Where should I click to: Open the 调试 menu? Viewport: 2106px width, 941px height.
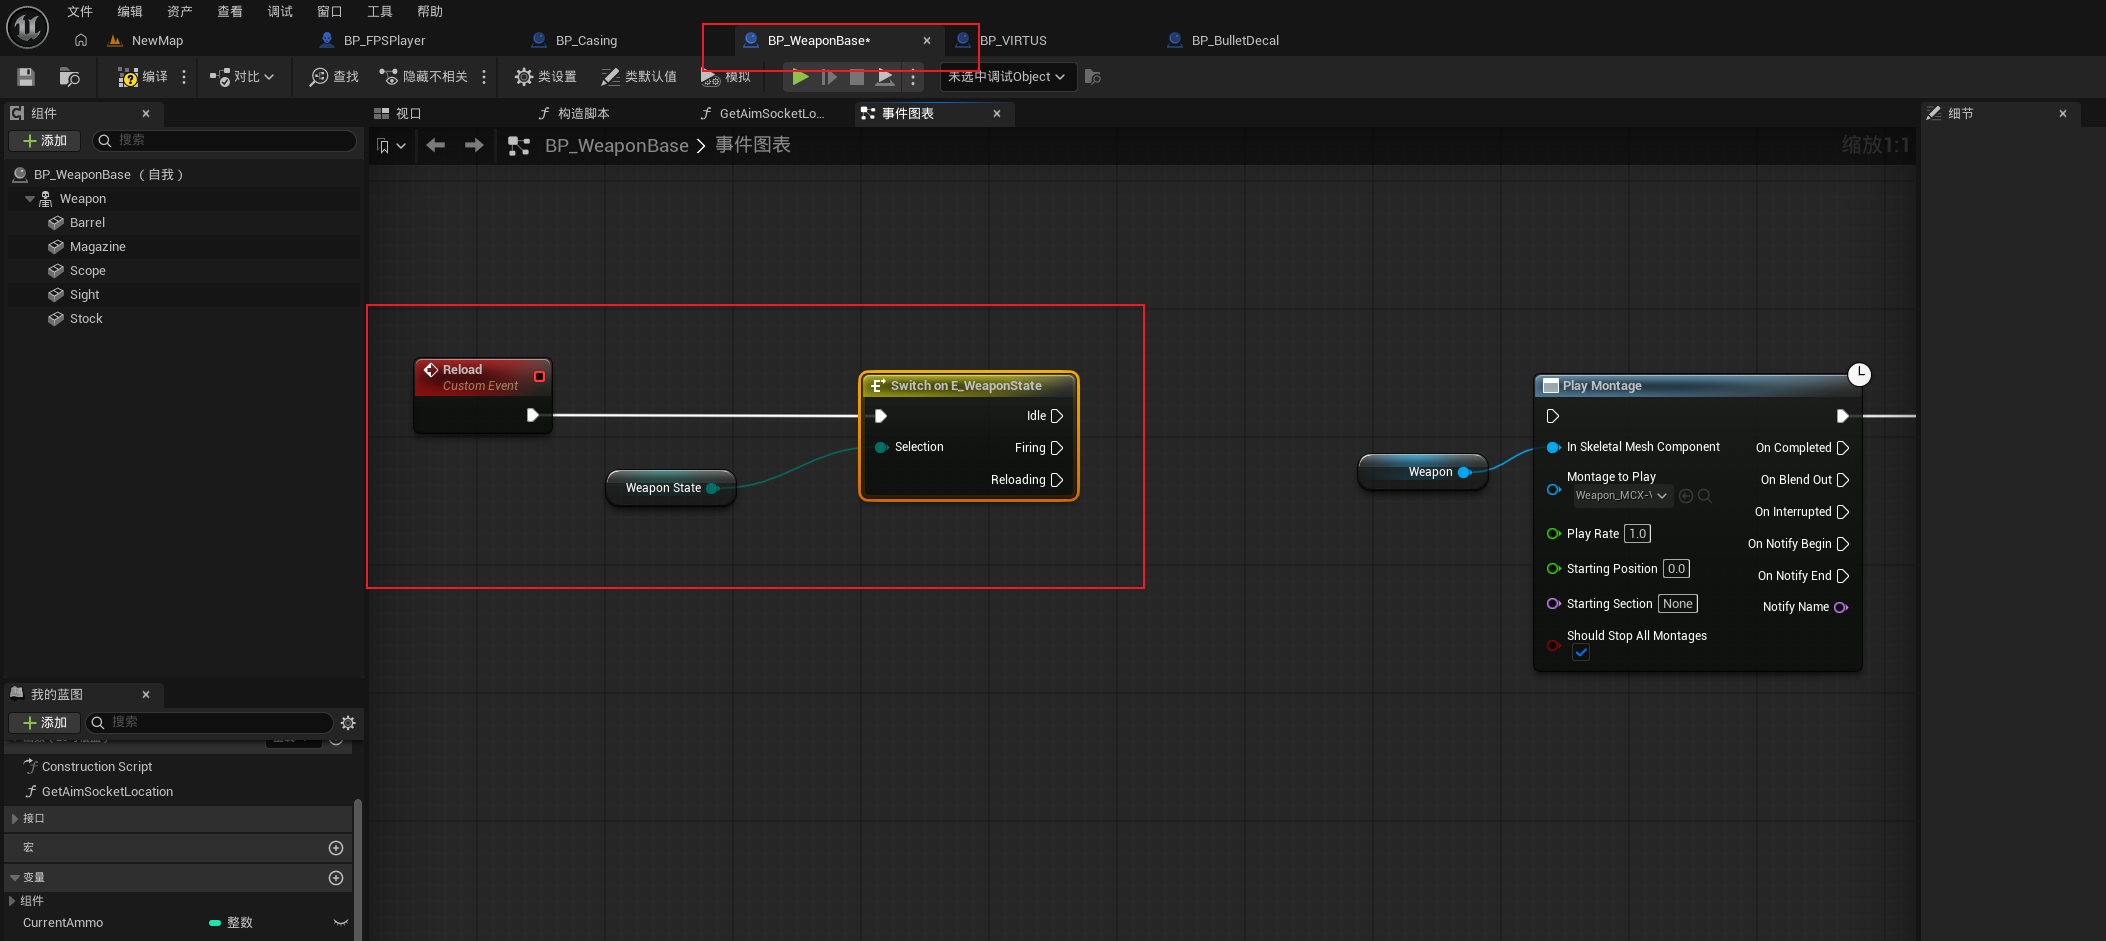tap(280, 12)
